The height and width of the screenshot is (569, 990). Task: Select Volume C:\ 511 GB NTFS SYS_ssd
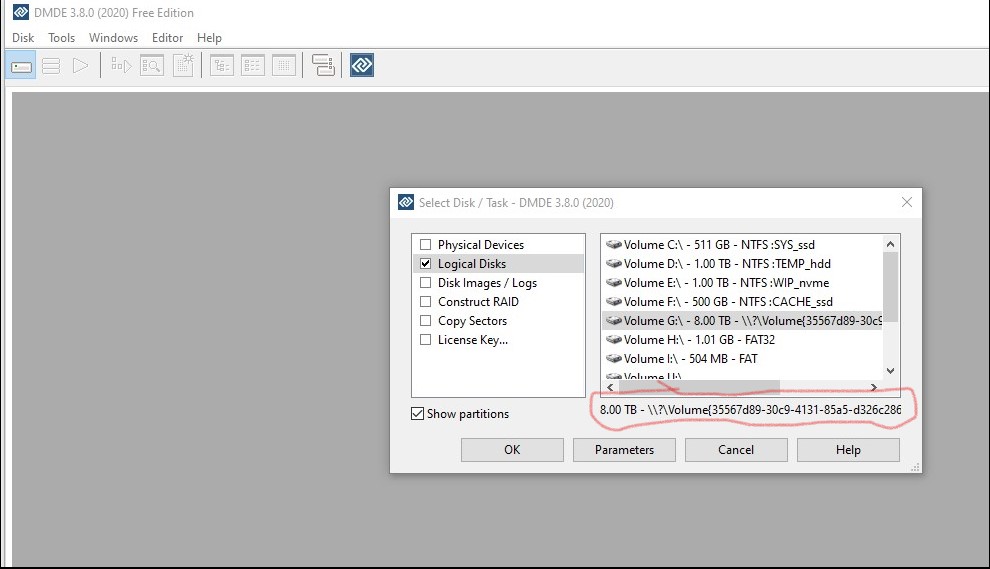[742, 244]
